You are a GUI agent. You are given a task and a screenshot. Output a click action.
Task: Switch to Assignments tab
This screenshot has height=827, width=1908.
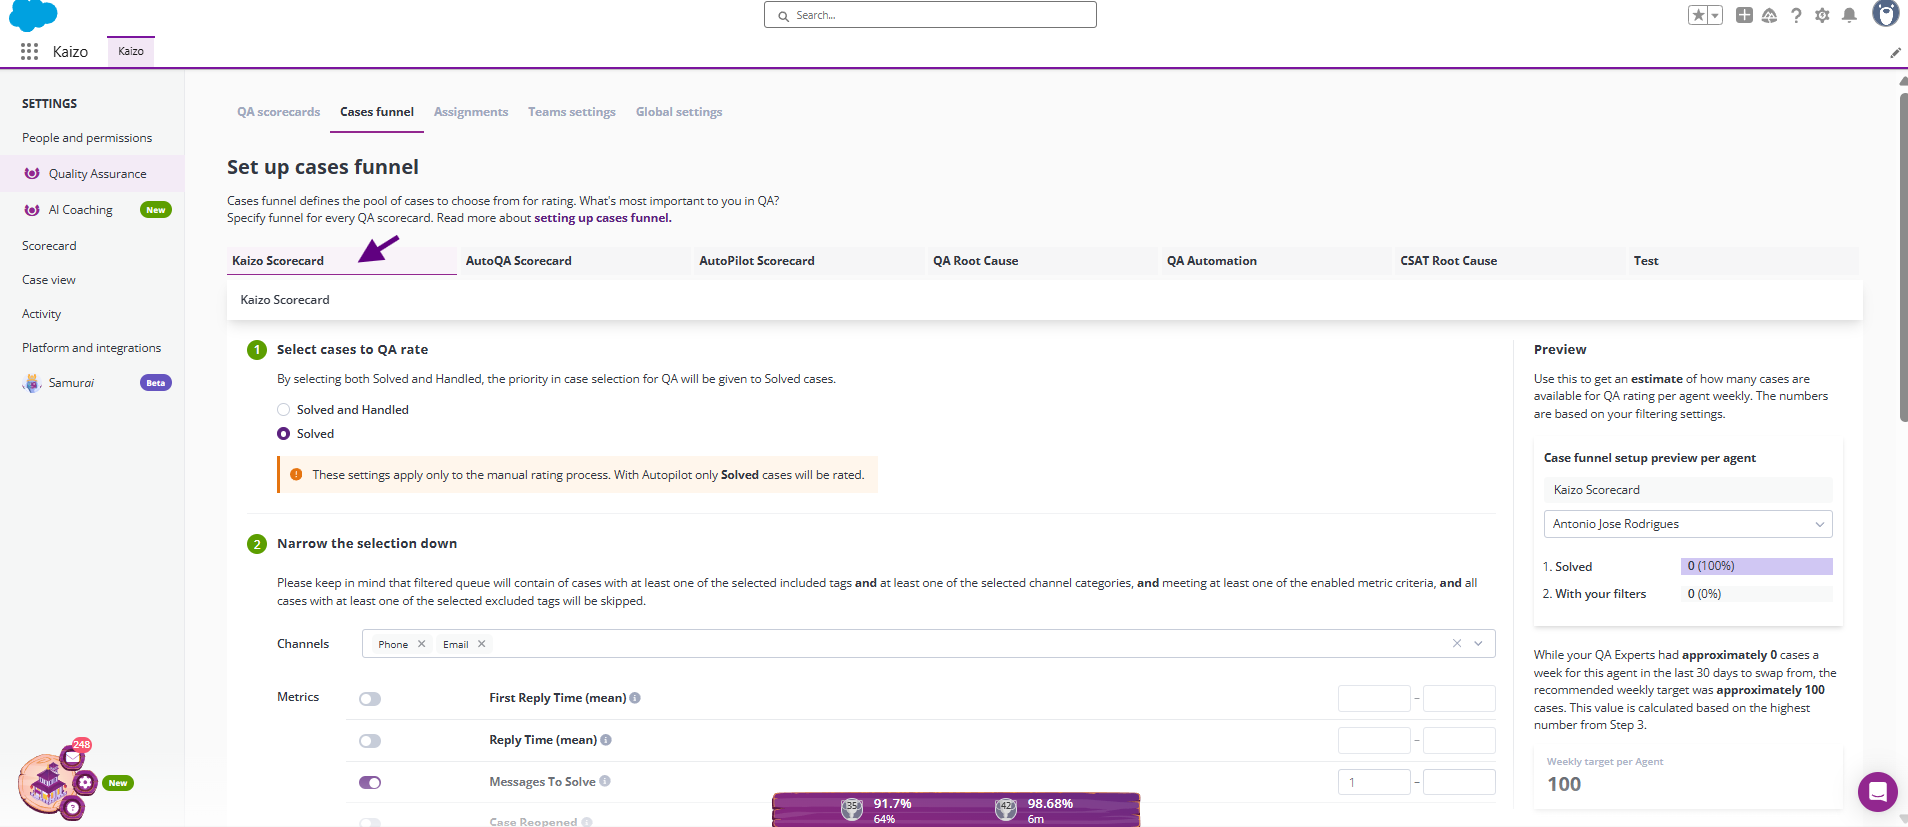tap(471, 112)
